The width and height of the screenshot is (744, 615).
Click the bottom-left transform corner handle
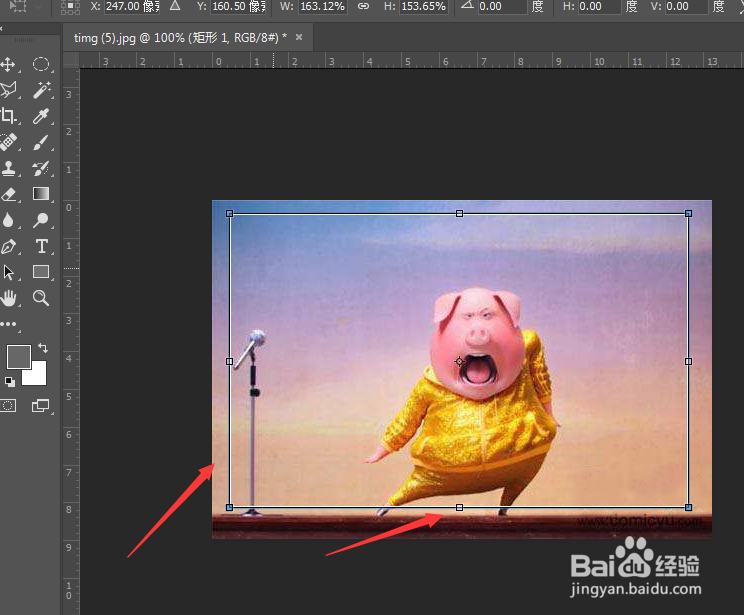[x=230, y=508]
